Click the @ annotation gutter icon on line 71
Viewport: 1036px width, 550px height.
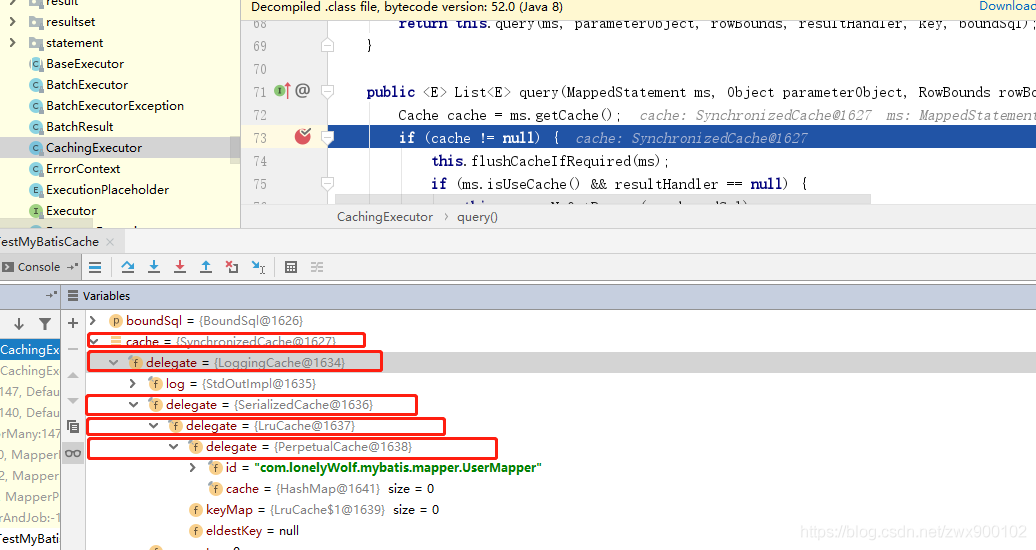303,91
